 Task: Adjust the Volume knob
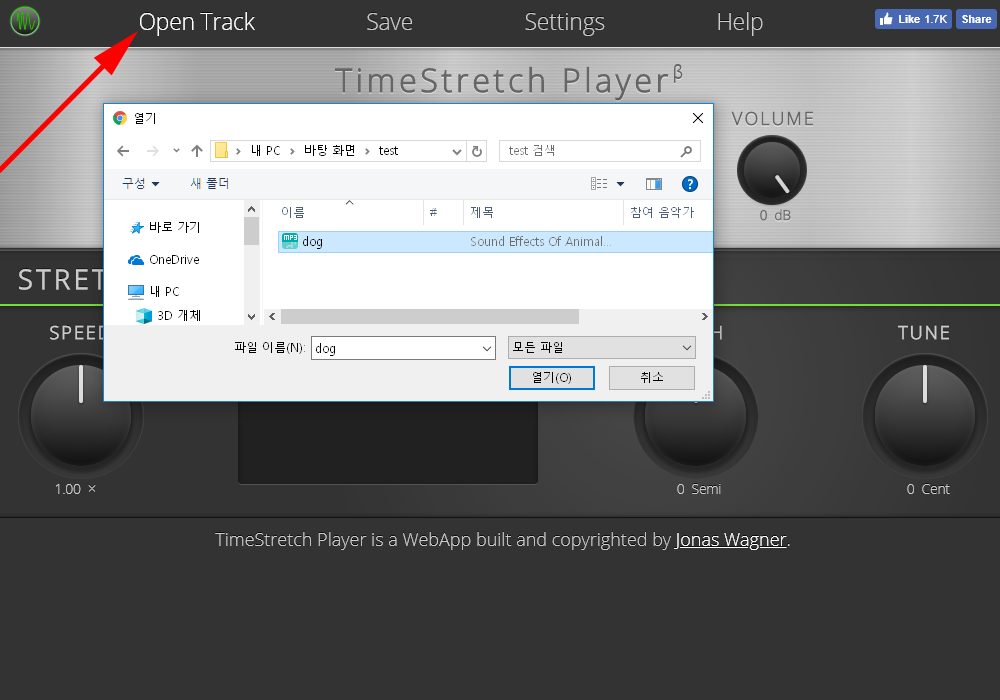coord(772,171)
